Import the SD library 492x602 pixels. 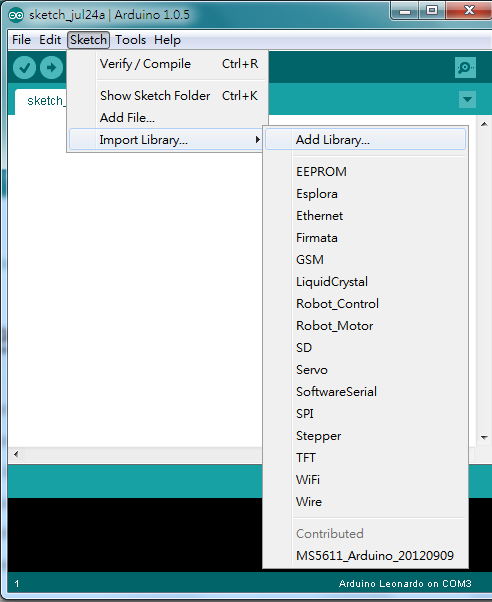tap(365, 348)
